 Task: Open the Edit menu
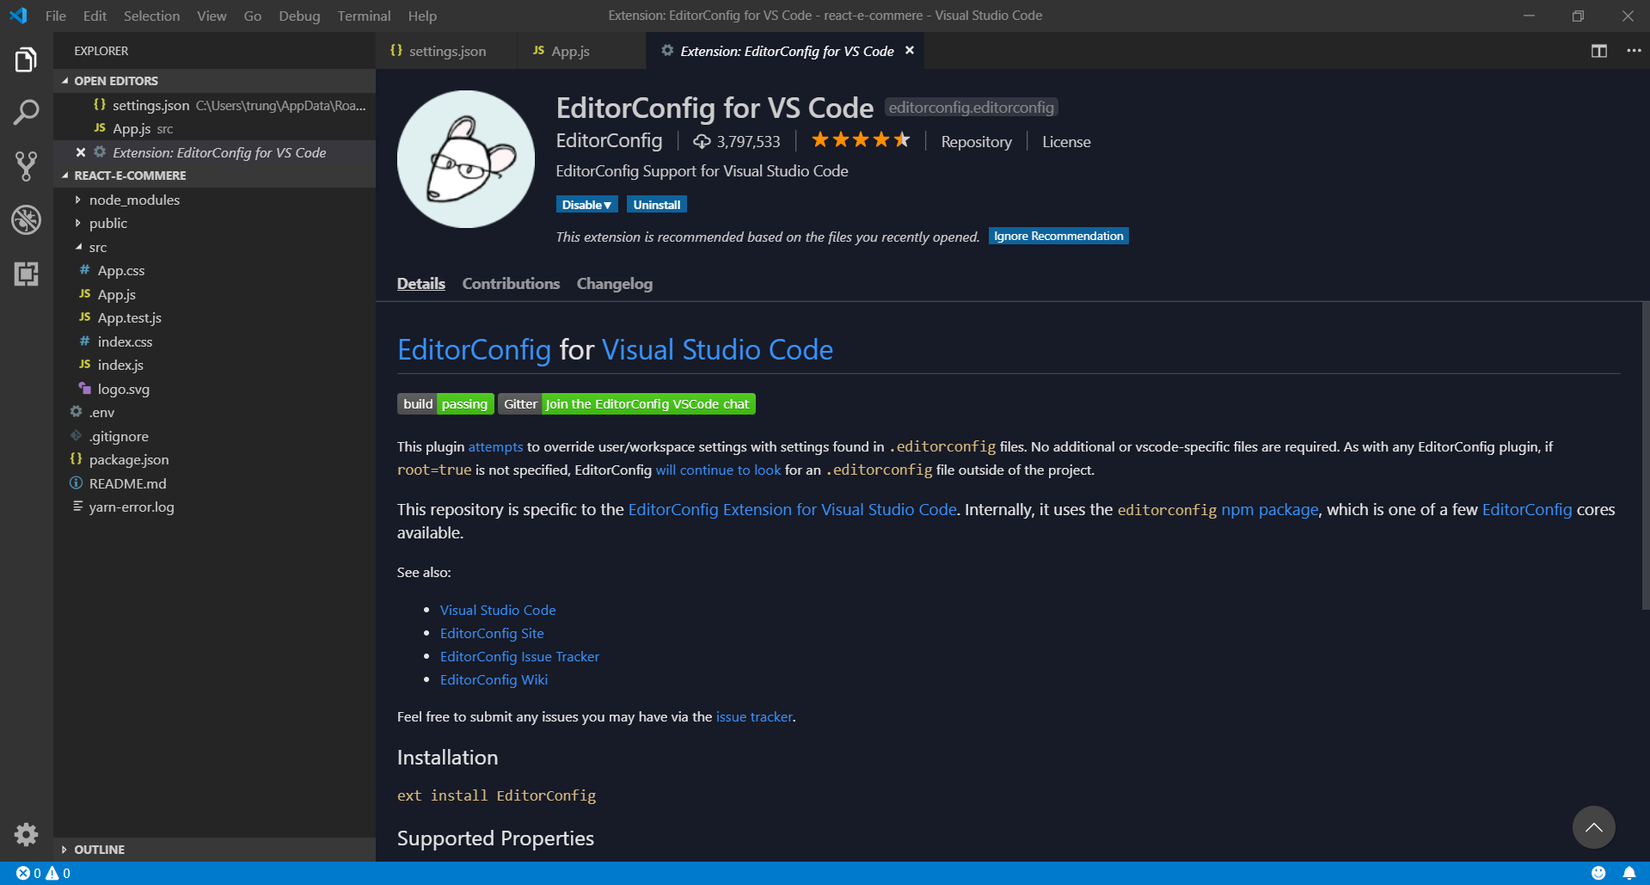click(x=95, y=16)
